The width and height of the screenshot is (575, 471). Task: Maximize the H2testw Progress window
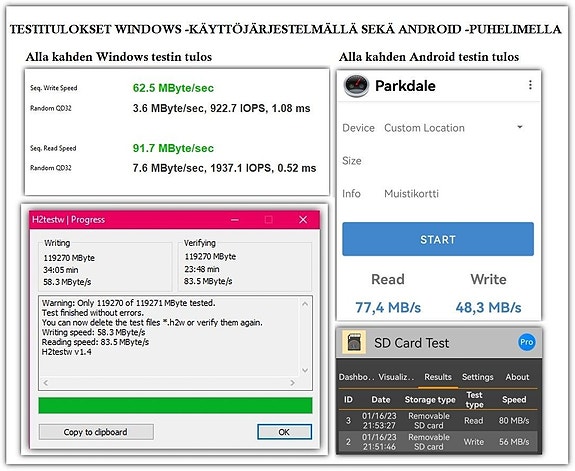click(x=268, y=220)
